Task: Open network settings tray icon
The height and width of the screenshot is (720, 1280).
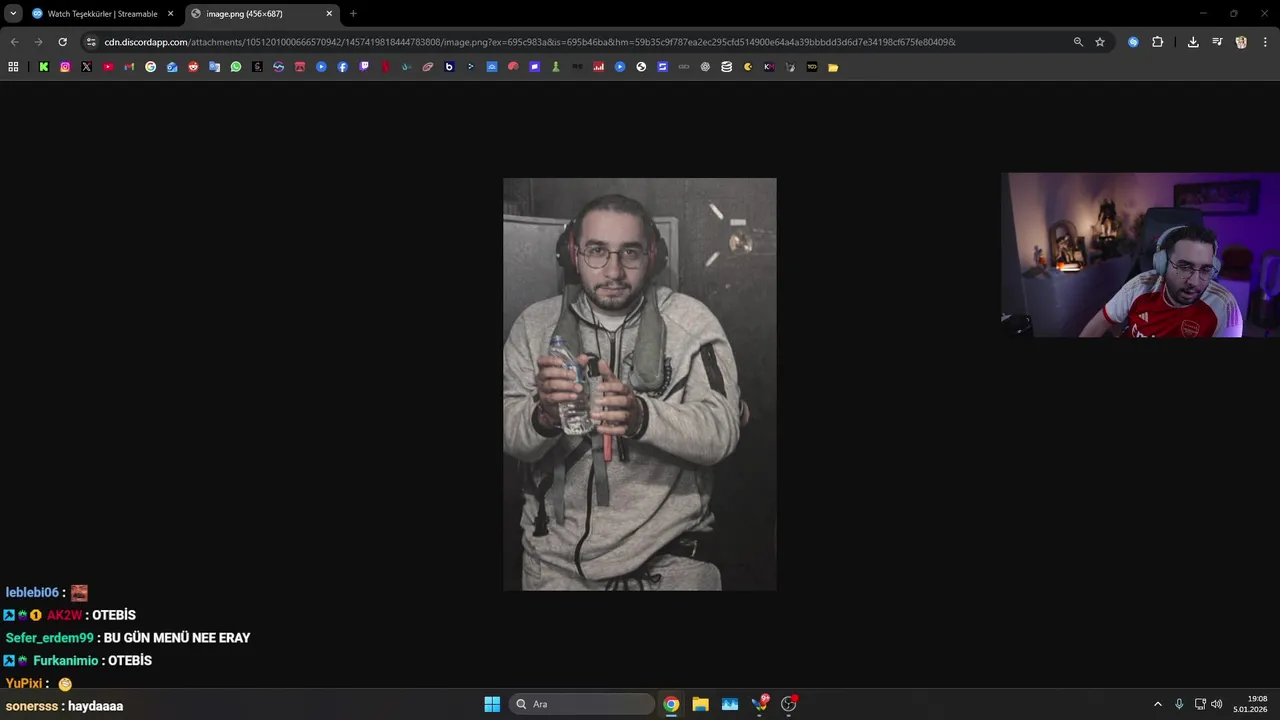Action: [1200, 704]
